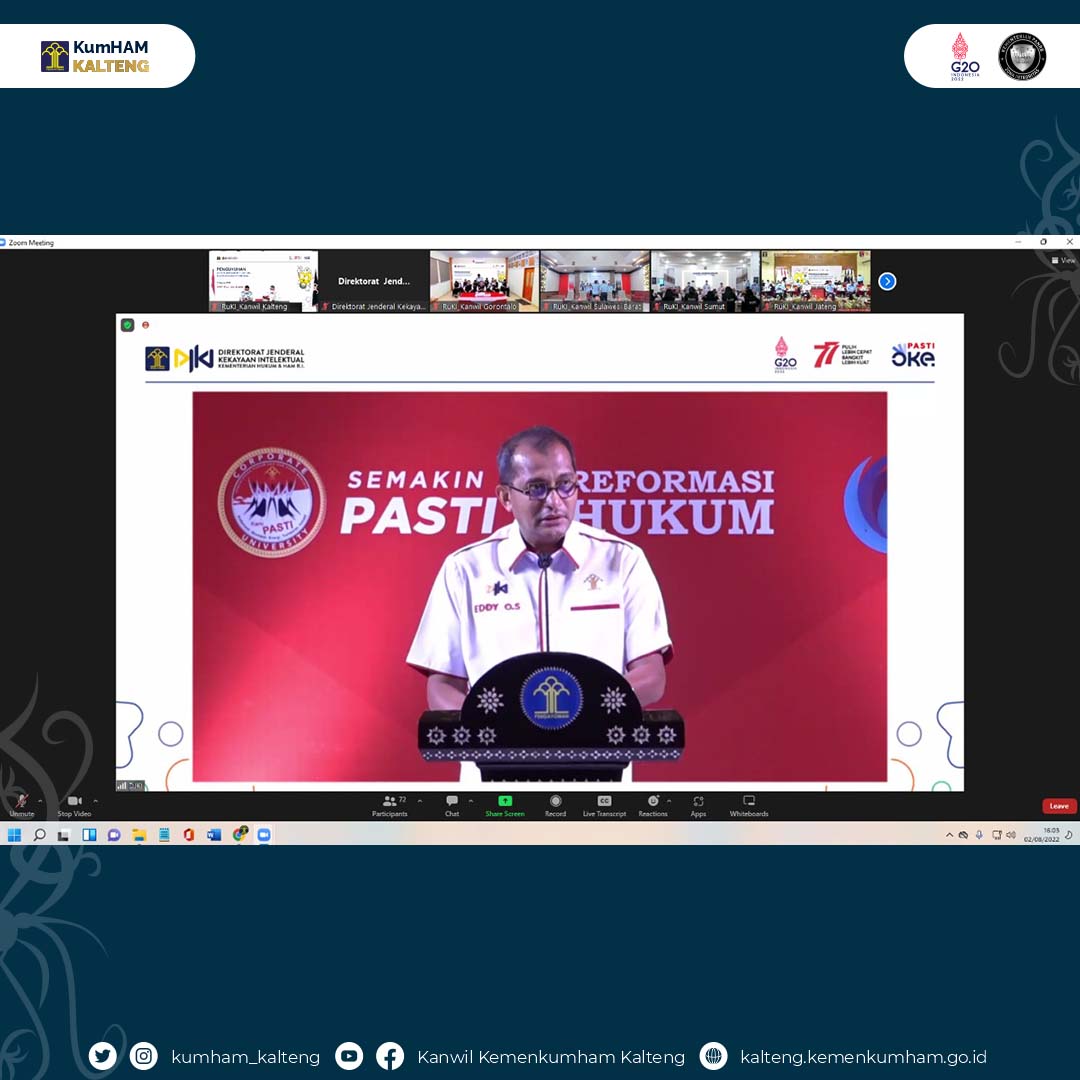Open volume control in system tray

(1010, 835)
